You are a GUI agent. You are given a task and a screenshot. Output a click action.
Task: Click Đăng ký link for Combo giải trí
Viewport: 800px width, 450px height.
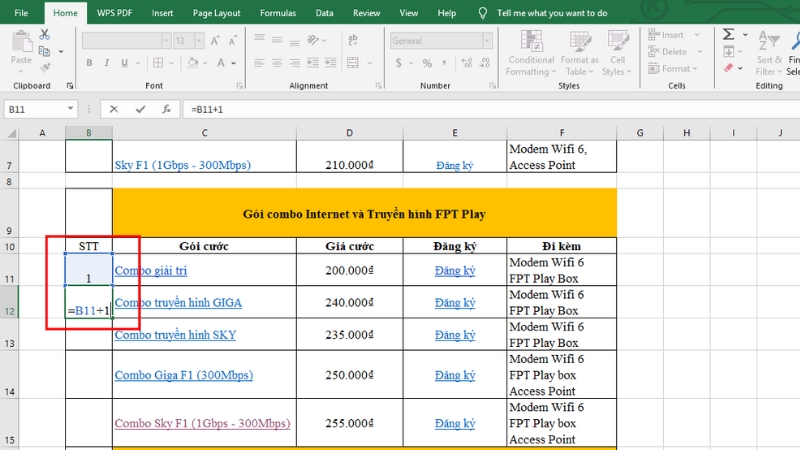454,270
